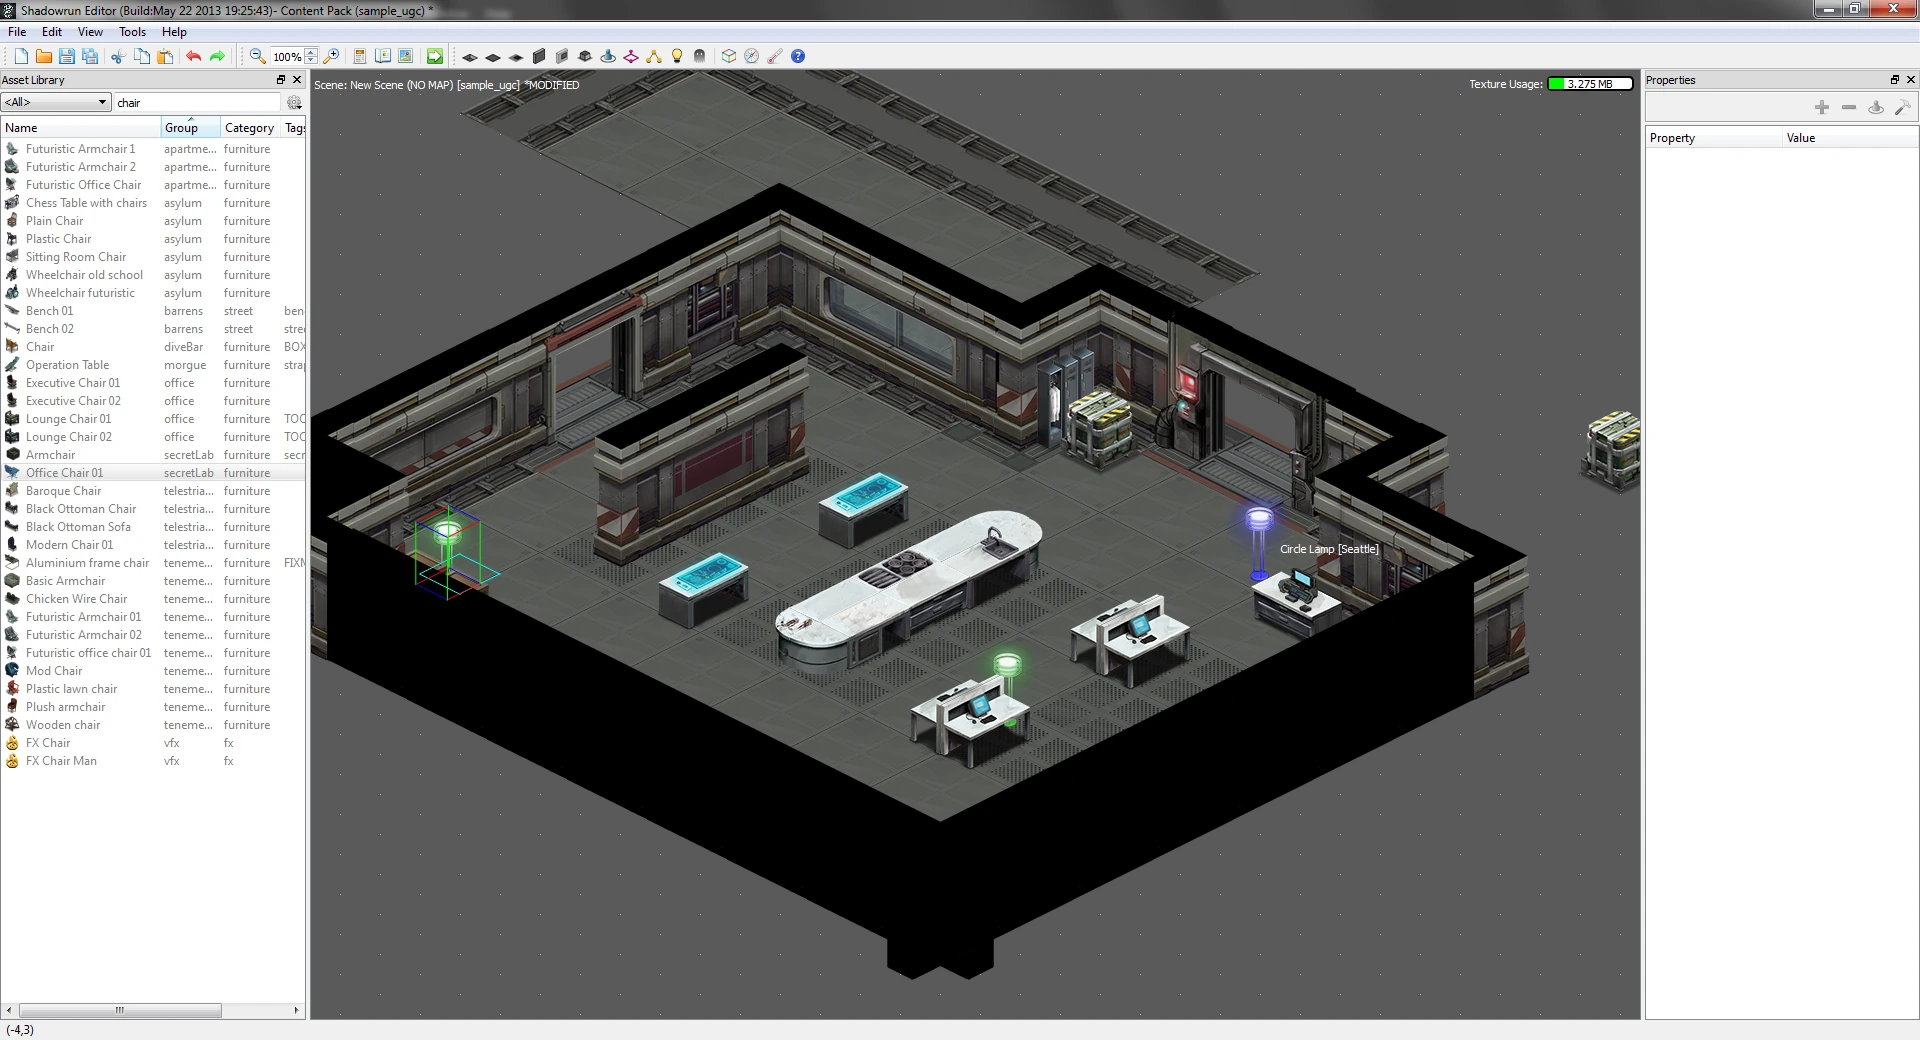Select the light bulb lighting tool
Screen dimensions: 1920x1040
[x=677, y=57]
